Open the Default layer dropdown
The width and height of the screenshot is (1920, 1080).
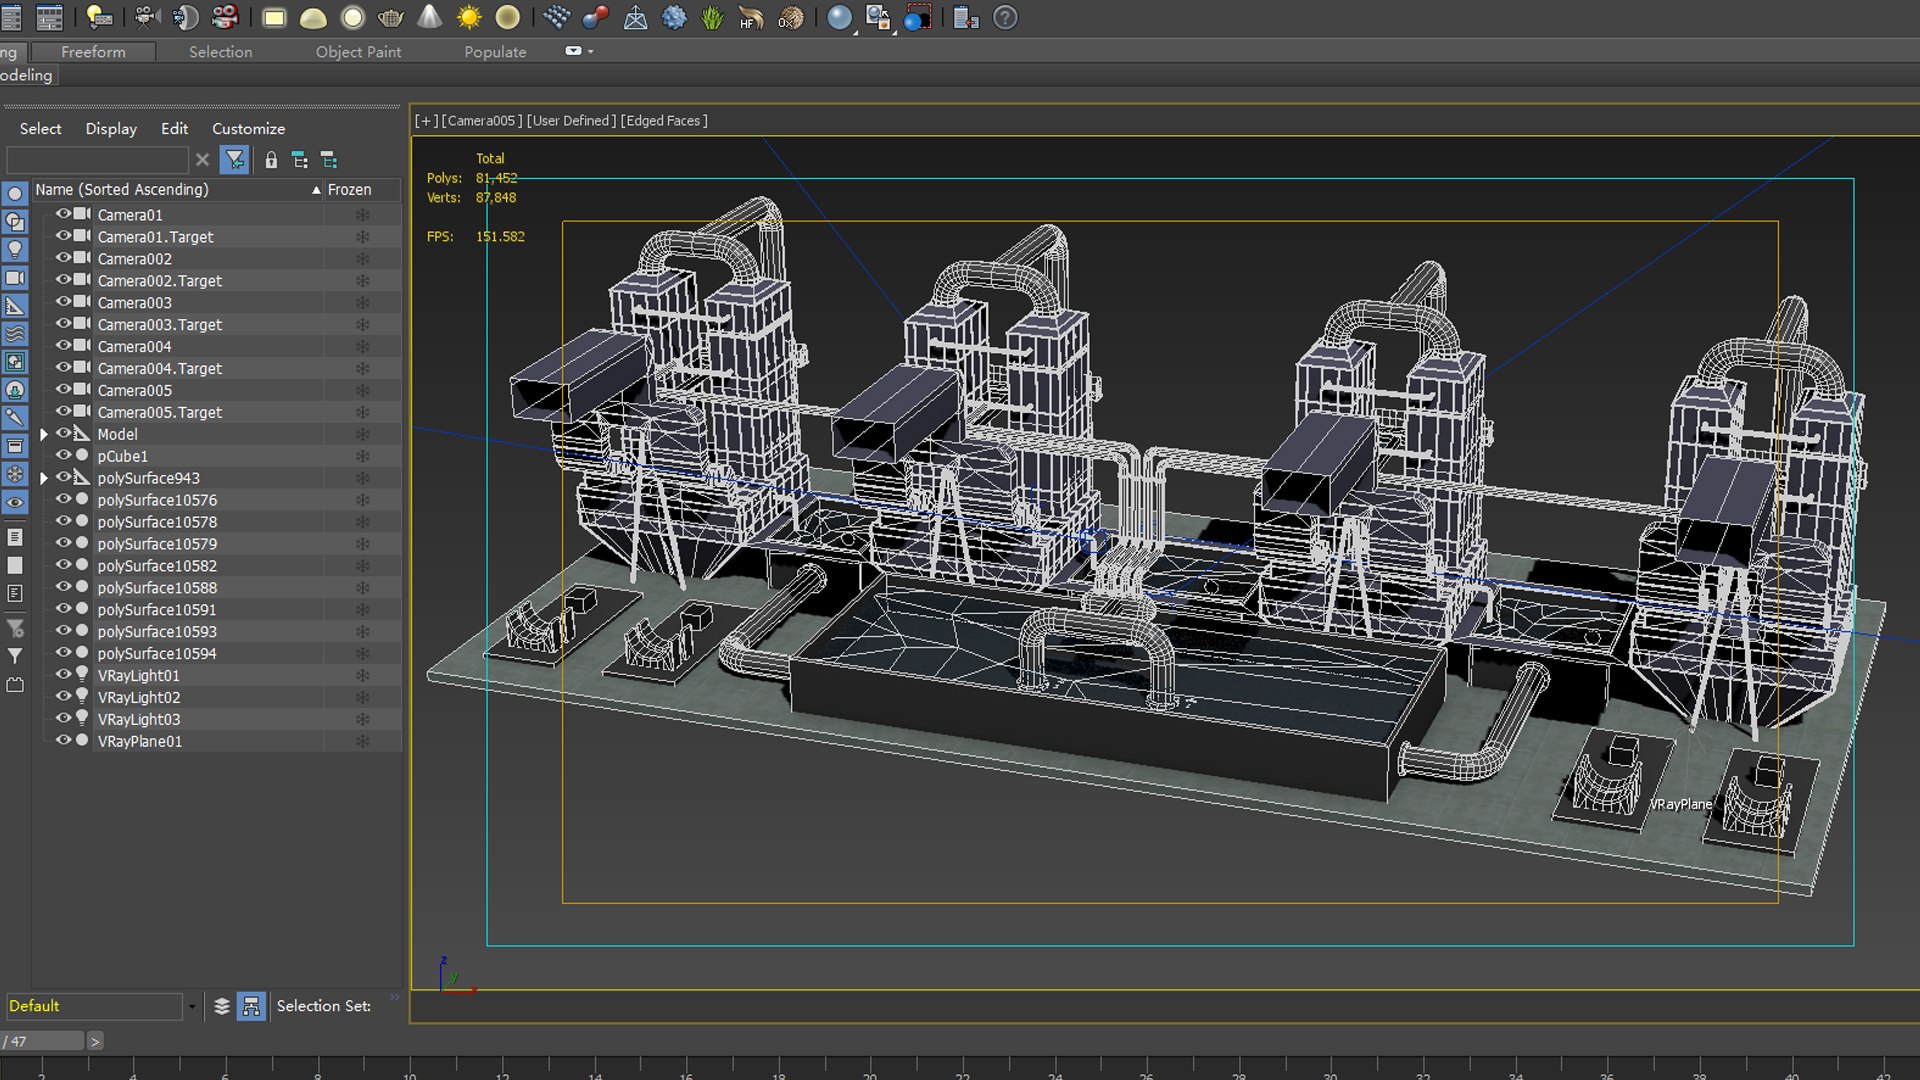(191, 1007)
